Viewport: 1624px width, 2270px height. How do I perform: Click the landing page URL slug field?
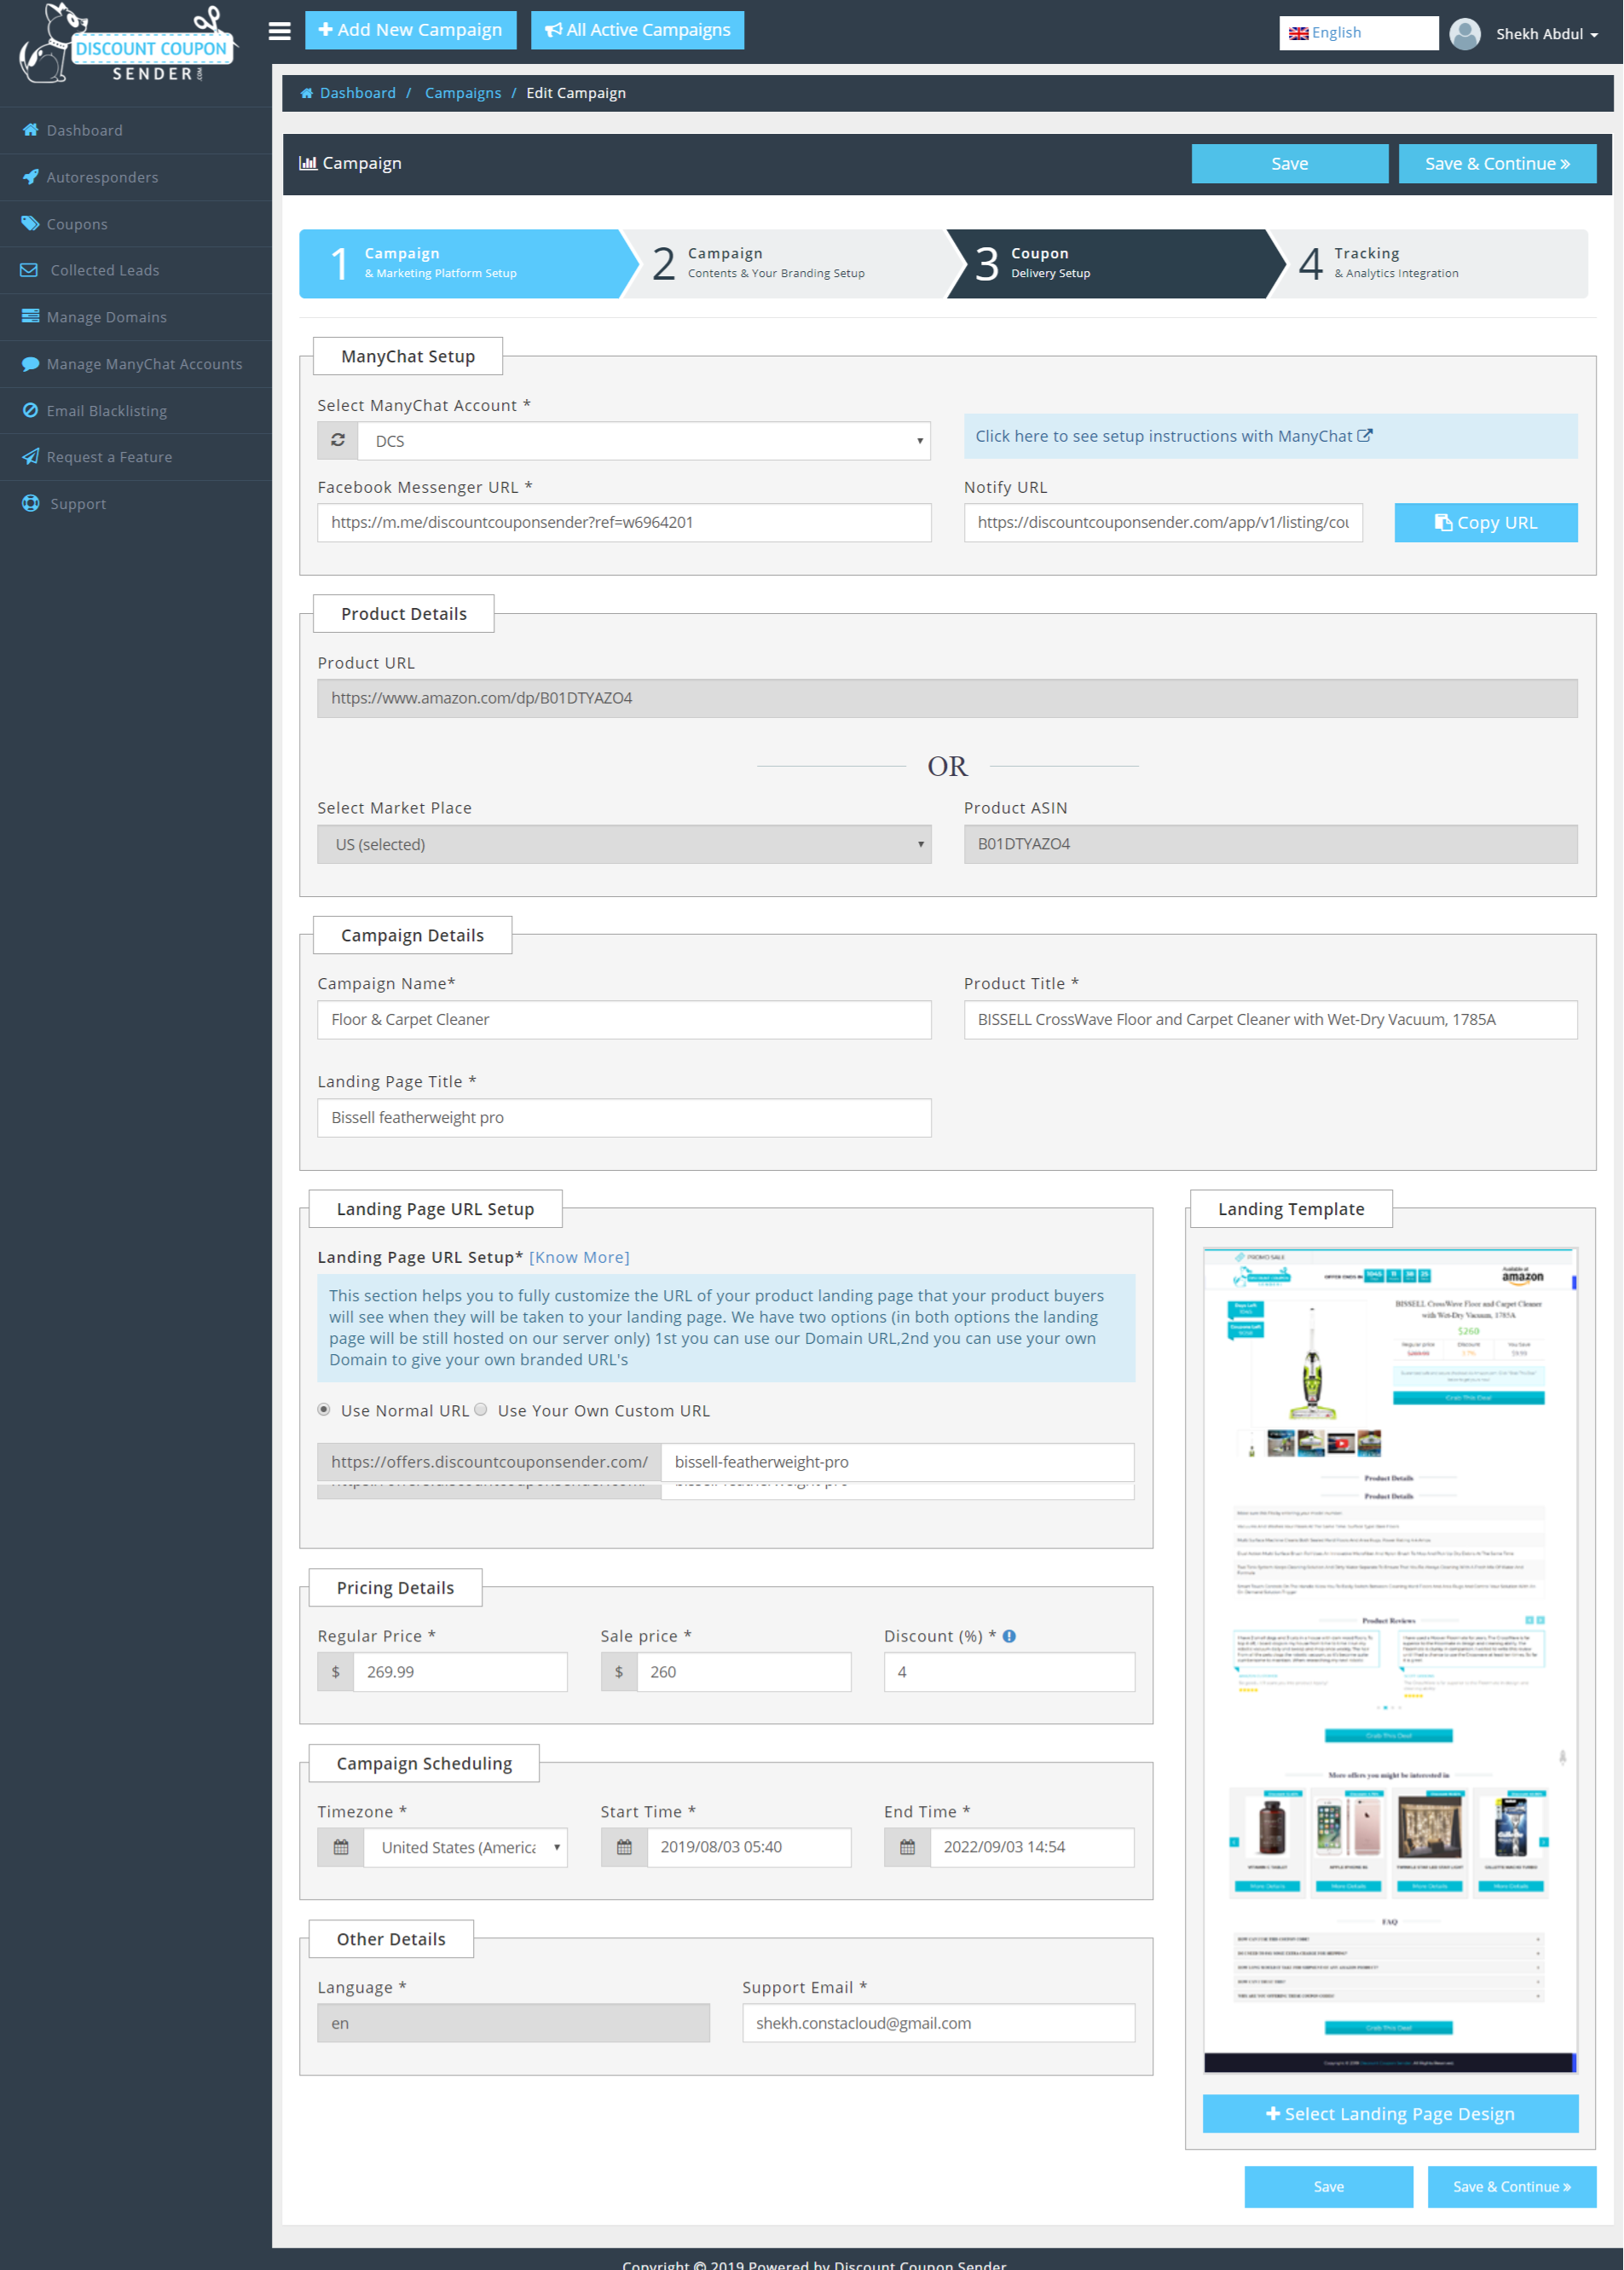[x=897, y=1462]
